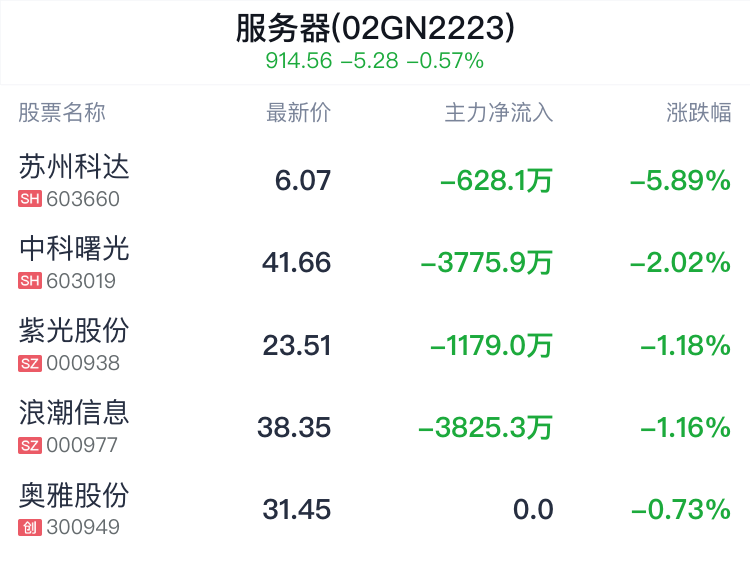The height and width of the screenshot is (564, 750).
Task: Click the SH badge beside 603019
Action: pos(30,281)
